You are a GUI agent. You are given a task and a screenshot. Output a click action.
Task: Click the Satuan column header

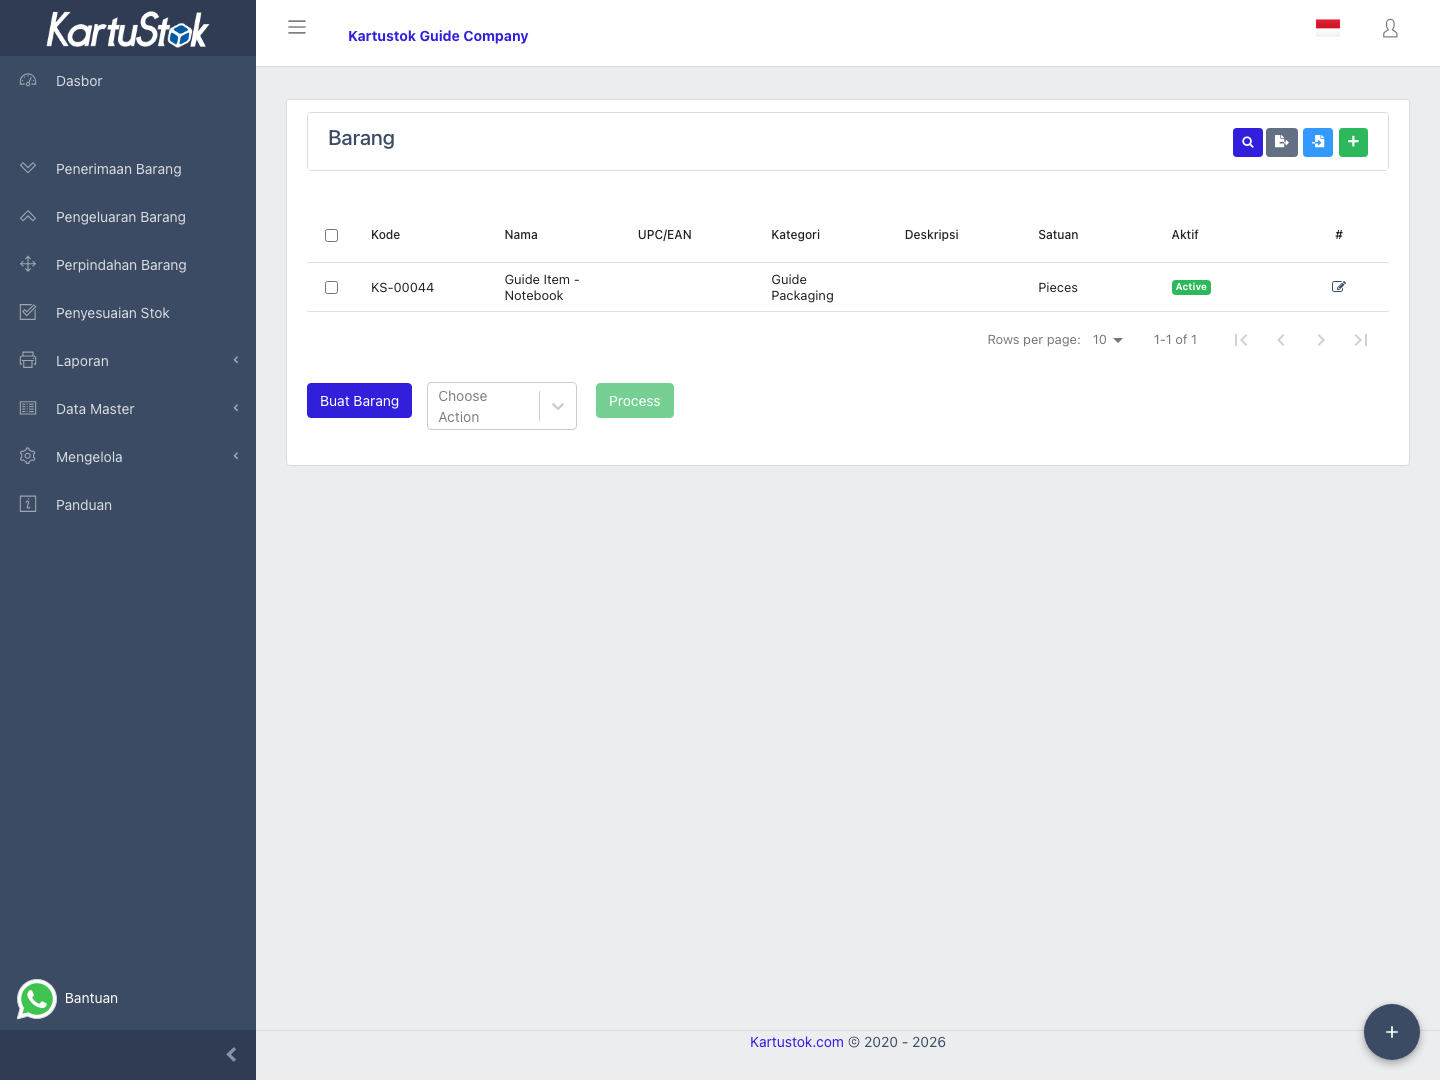click(x=1058, y=235)
